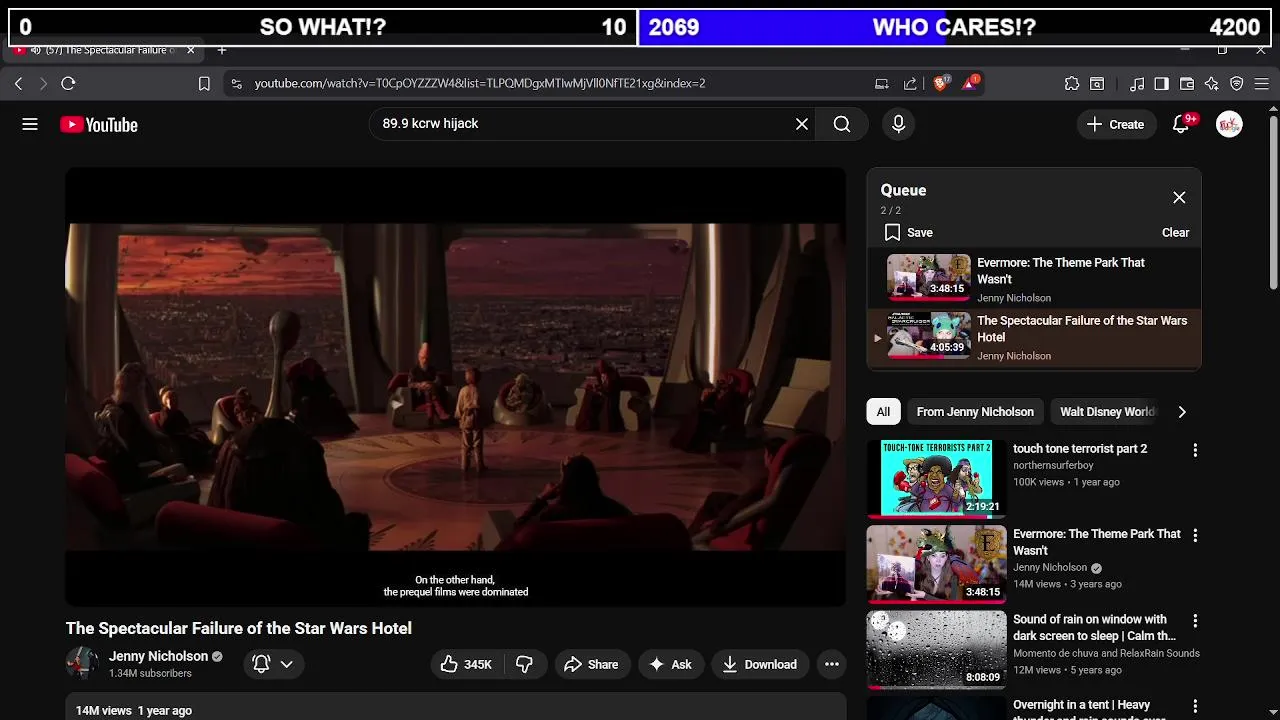This screenshot has width=1280, height=720.
Task: Open YouTube notifications bell
Action: pyautogui.click(x=1182, y=124)
